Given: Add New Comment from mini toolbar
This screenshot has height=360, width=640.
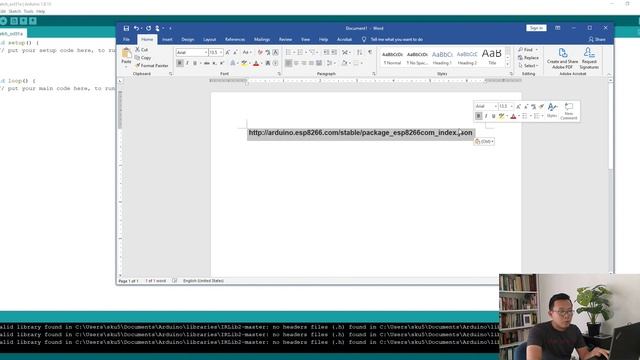Looking at the screenshot, I should pos(569,111).
